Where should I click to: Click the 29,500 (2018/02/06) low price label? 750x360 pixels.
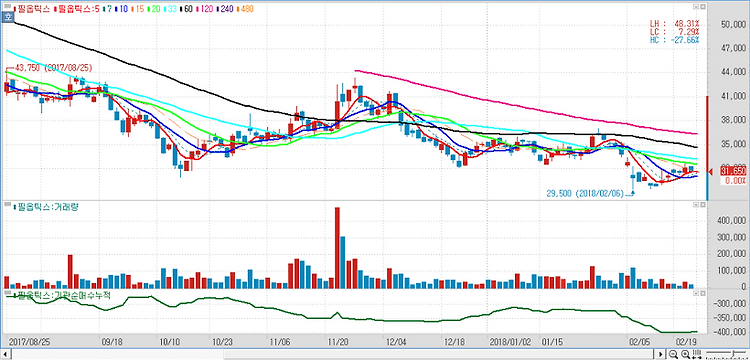point(585,193)
